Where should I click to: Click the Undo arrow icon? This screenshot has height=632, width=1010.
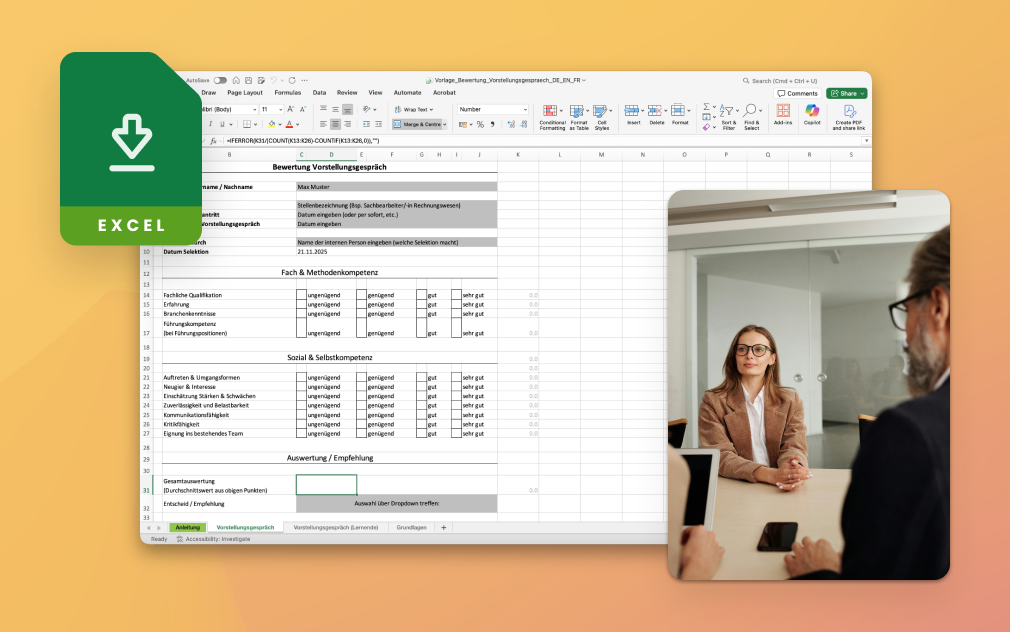coord(274,81)
